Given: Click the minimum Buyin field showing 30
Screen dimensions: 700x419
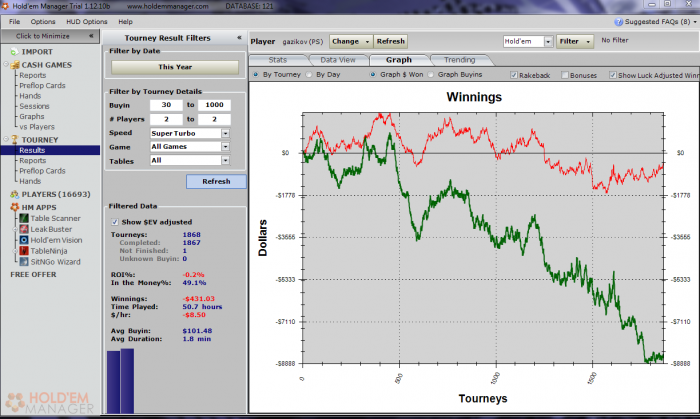Looking at the screenshot, I should pos(166,105).
